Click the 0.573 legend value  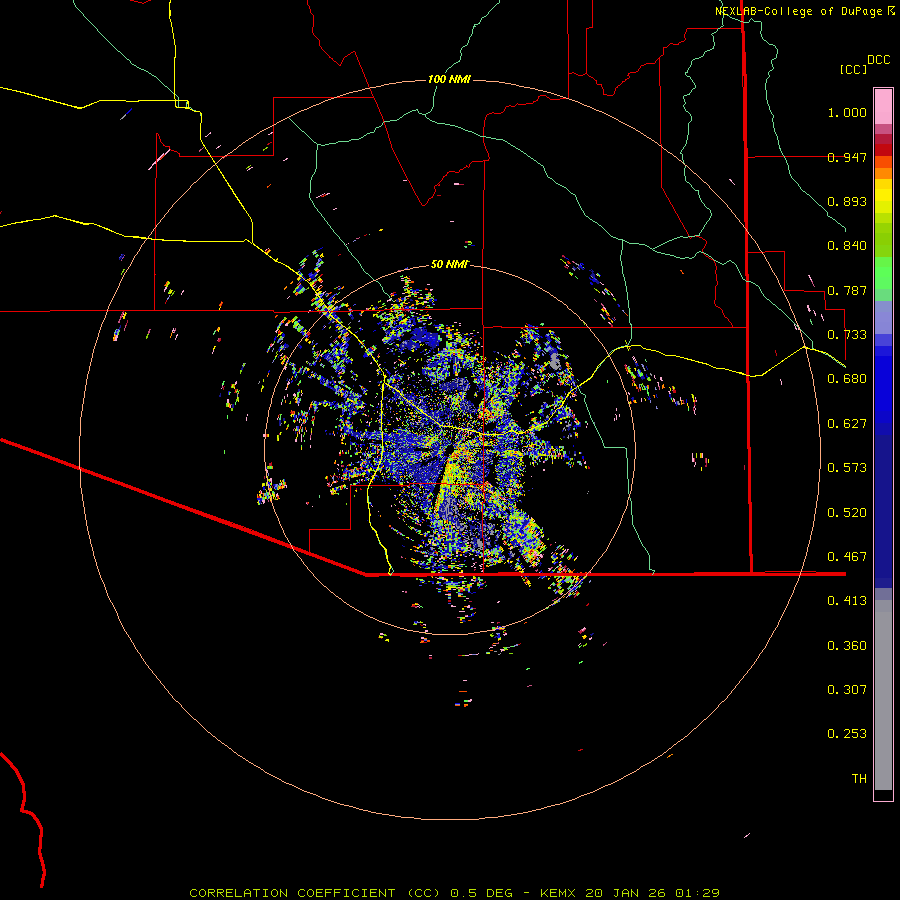point(847,468)
